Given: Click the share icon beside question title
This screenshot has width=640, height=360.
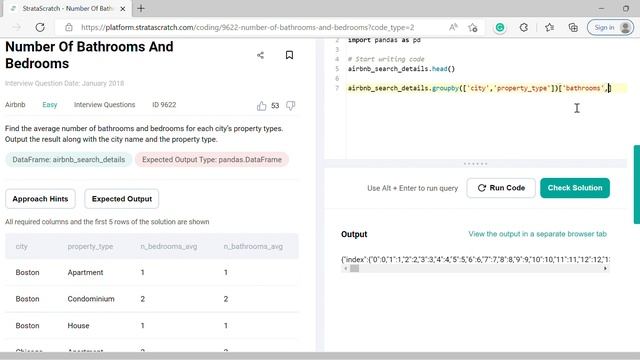Looking at the screenshot, I should coord(260,55).
